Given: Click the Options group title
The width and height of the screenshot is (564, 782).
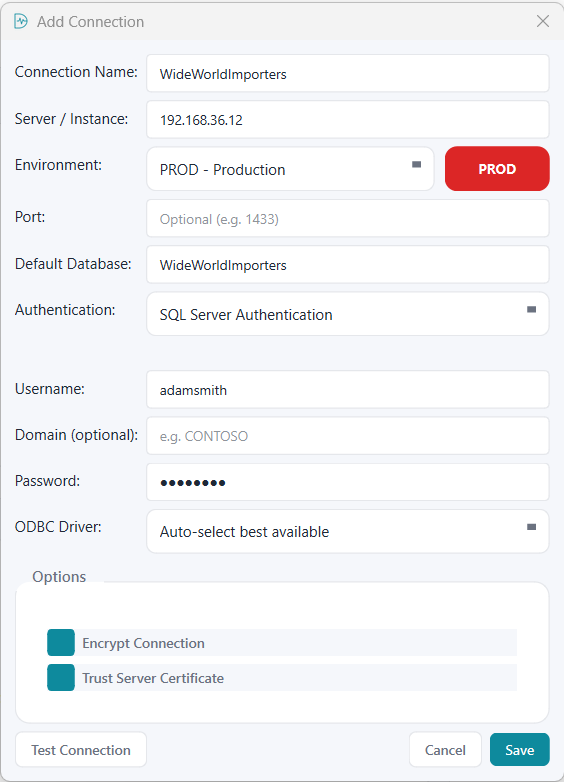Looking at the screenshot, I should (59, 577).
